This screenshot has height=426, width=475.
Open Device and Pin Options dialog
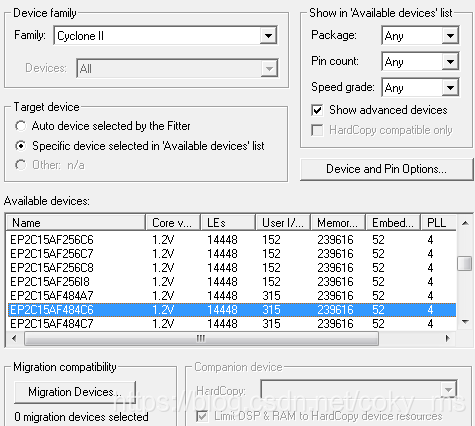(x=386, y=169)
